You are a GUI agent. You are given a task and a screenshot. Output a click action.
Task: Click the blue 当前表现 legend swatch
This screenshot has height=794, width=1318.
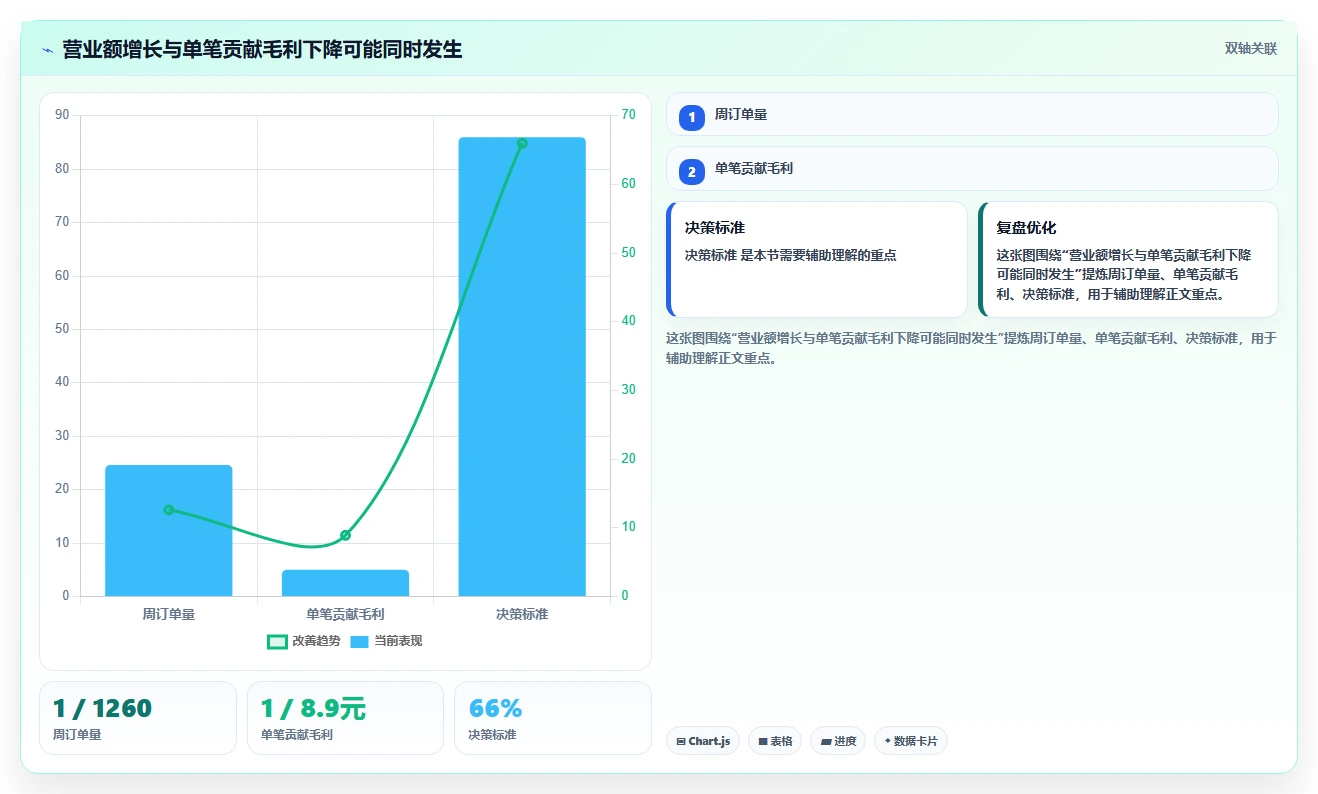point(359,641)
